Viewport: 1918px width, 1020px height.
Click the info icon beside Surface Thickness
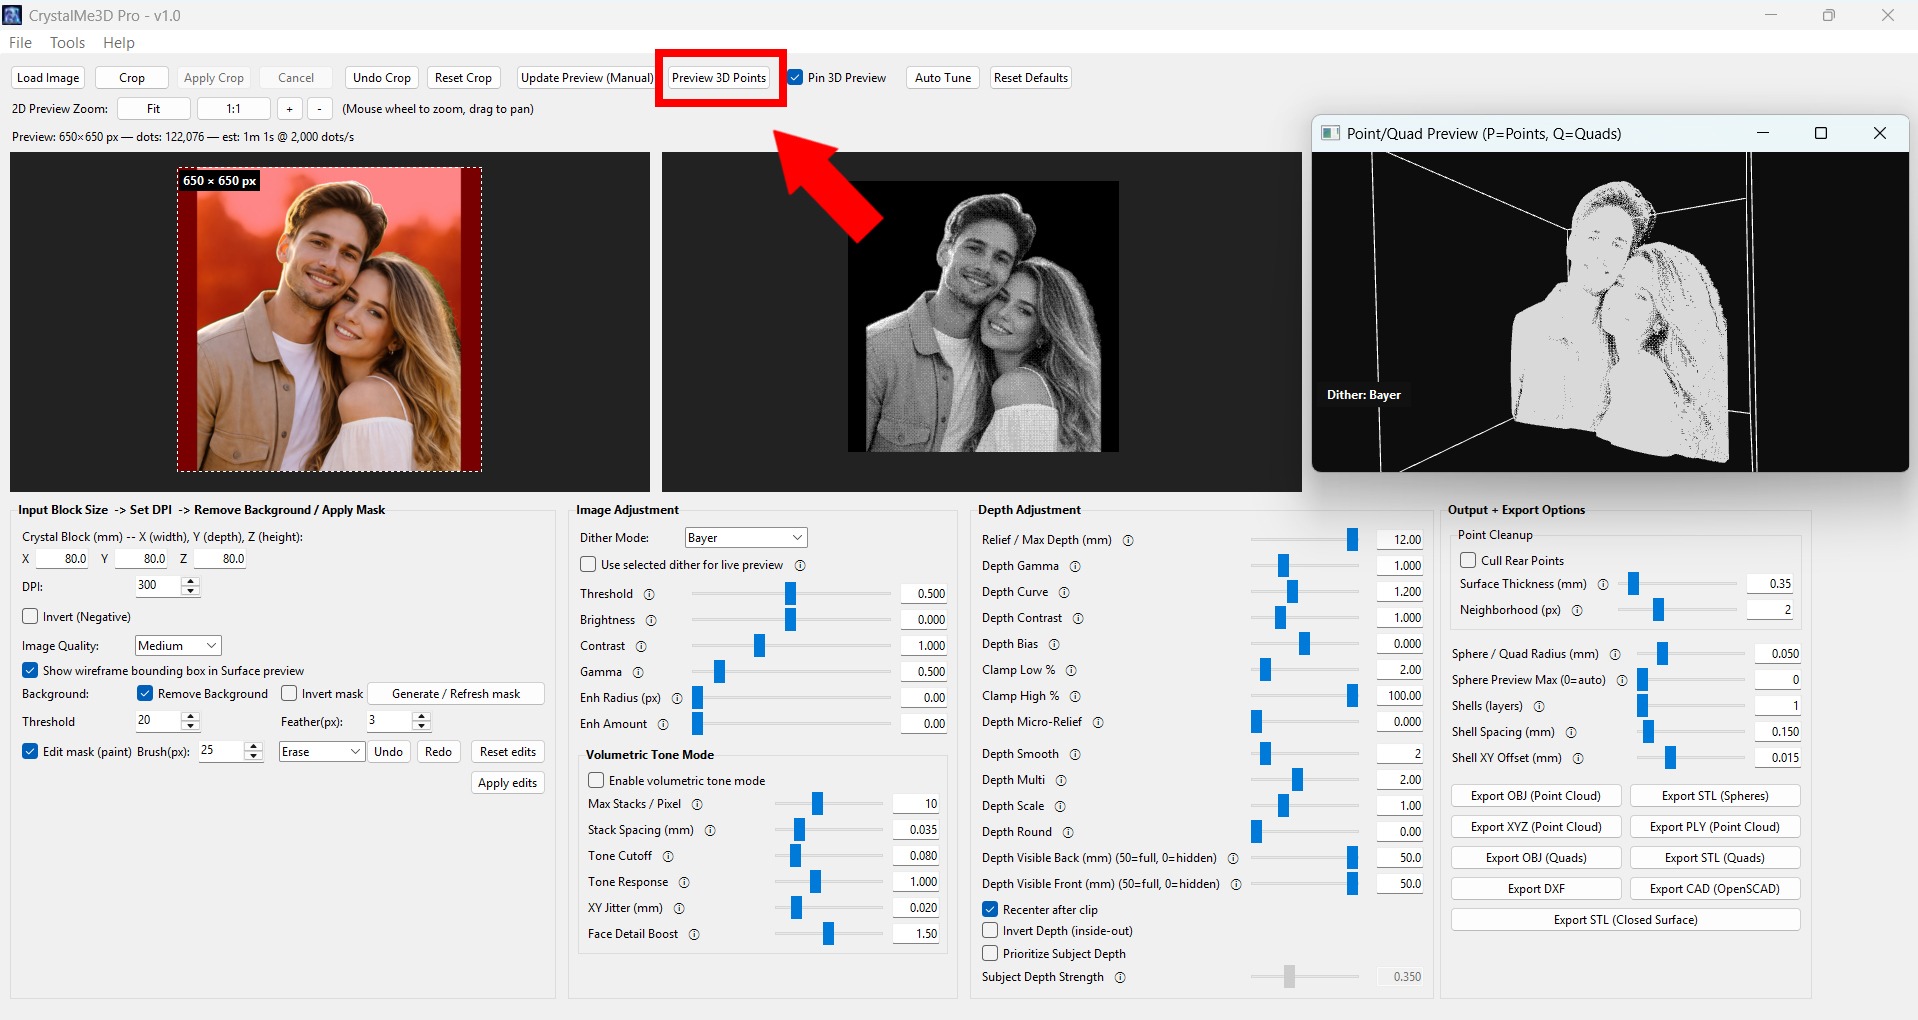click(1603, 584)
